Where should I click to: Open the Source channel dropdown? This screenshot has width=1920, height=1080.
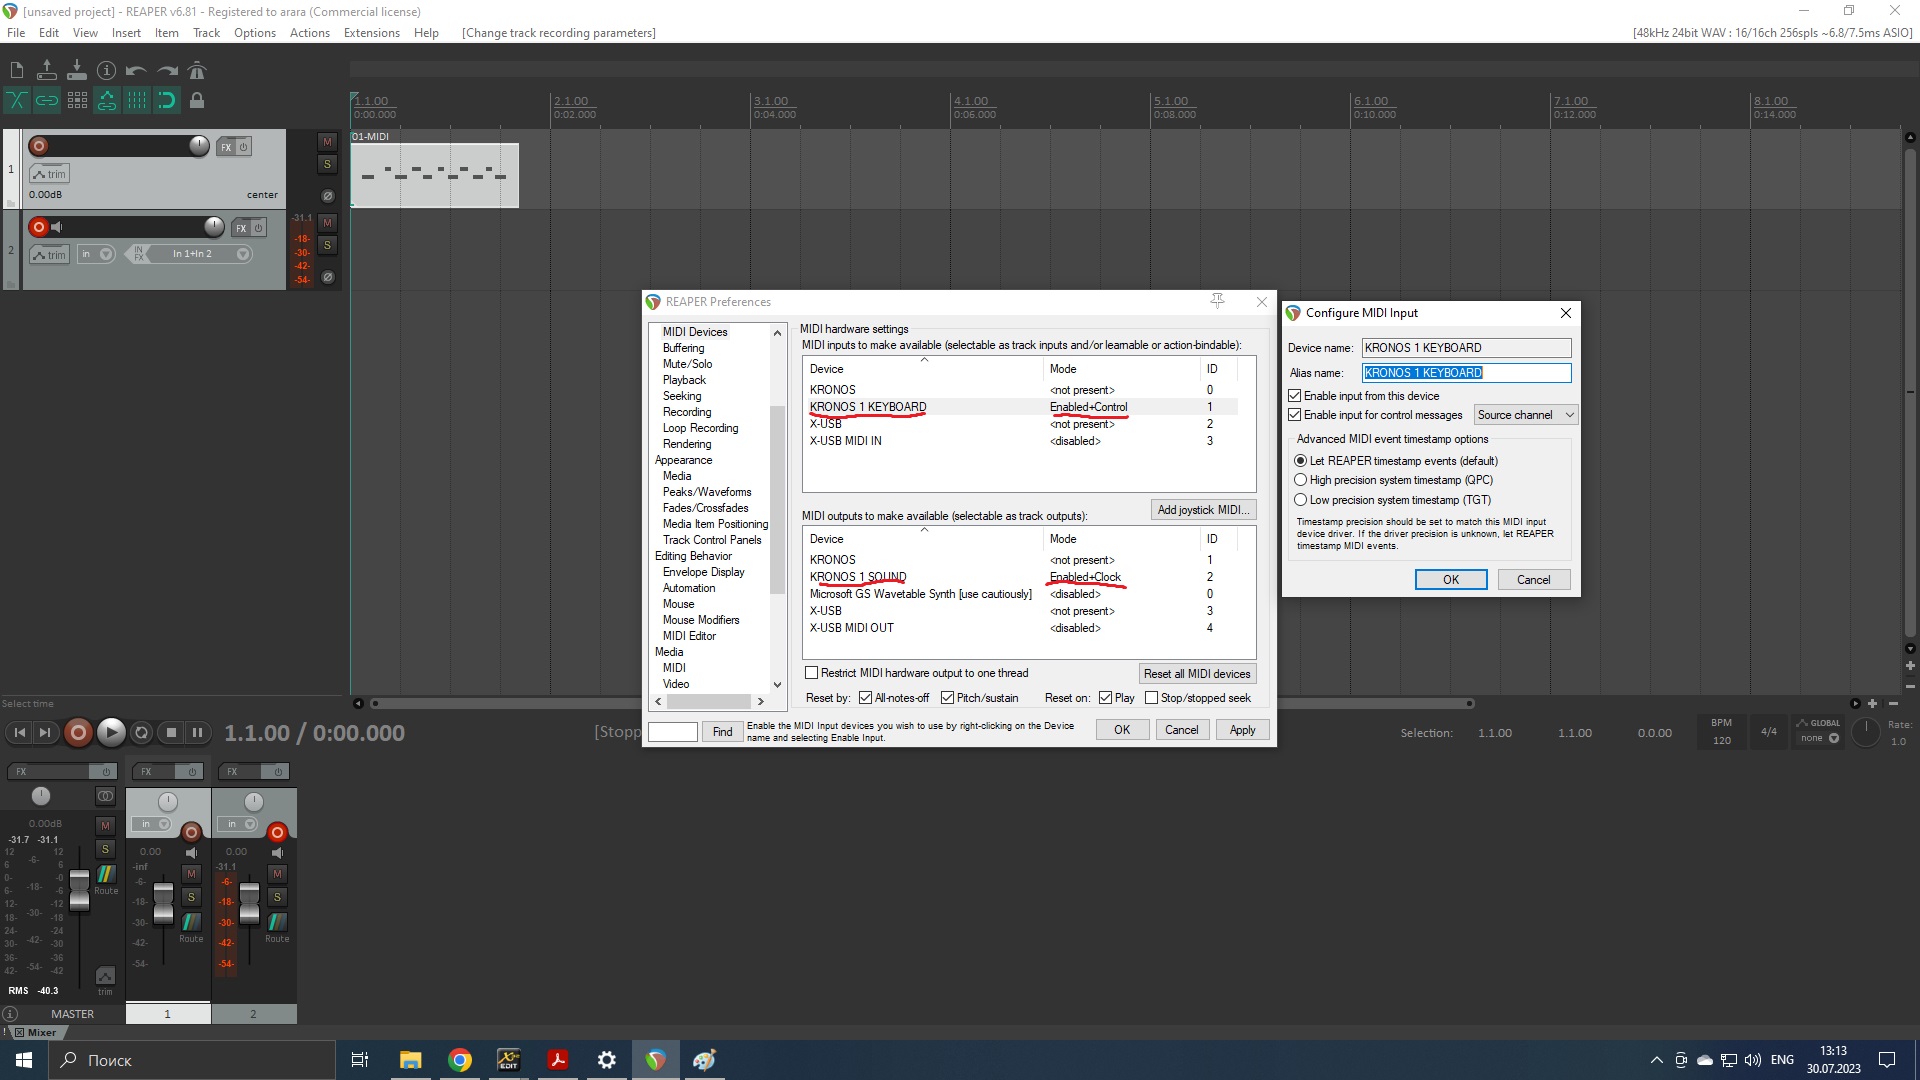pyautogui.click(x=1525, y=415)
